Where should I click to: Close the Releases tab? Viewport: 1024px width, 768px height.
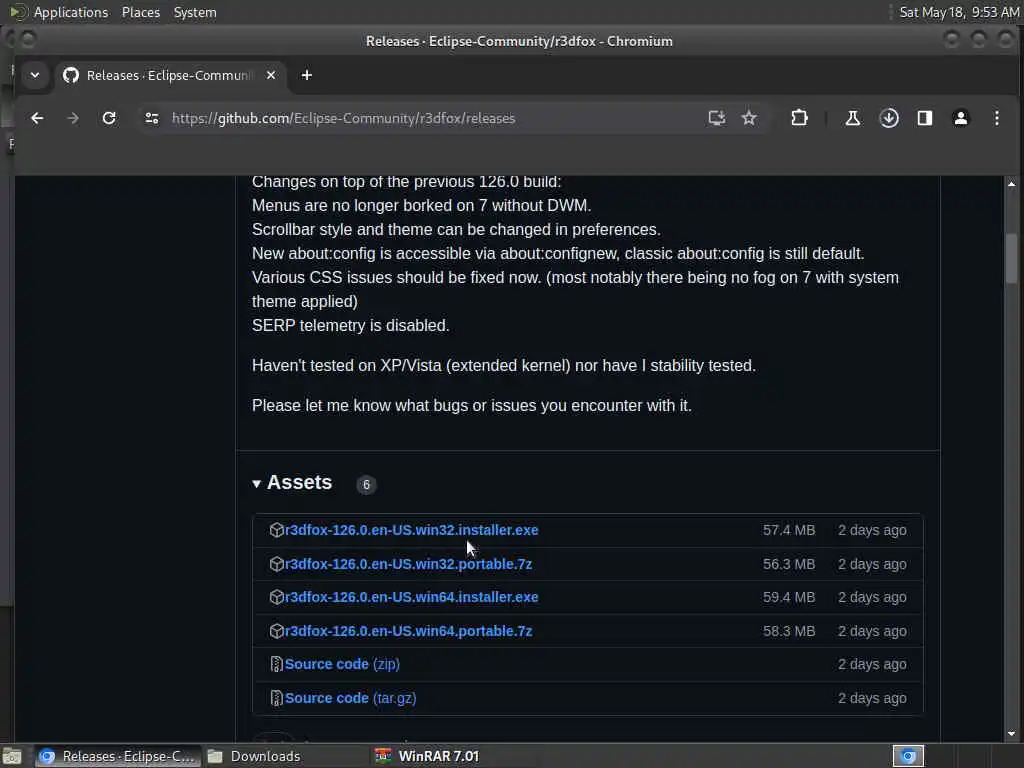pos(271,75)
